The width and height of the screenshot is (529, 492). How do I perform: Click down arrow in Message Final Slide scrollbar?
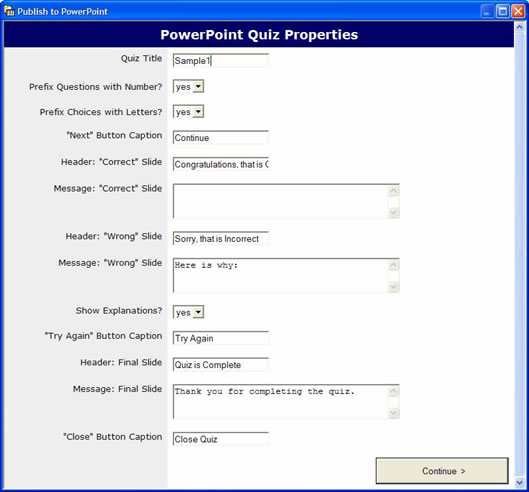pos(393,412)
